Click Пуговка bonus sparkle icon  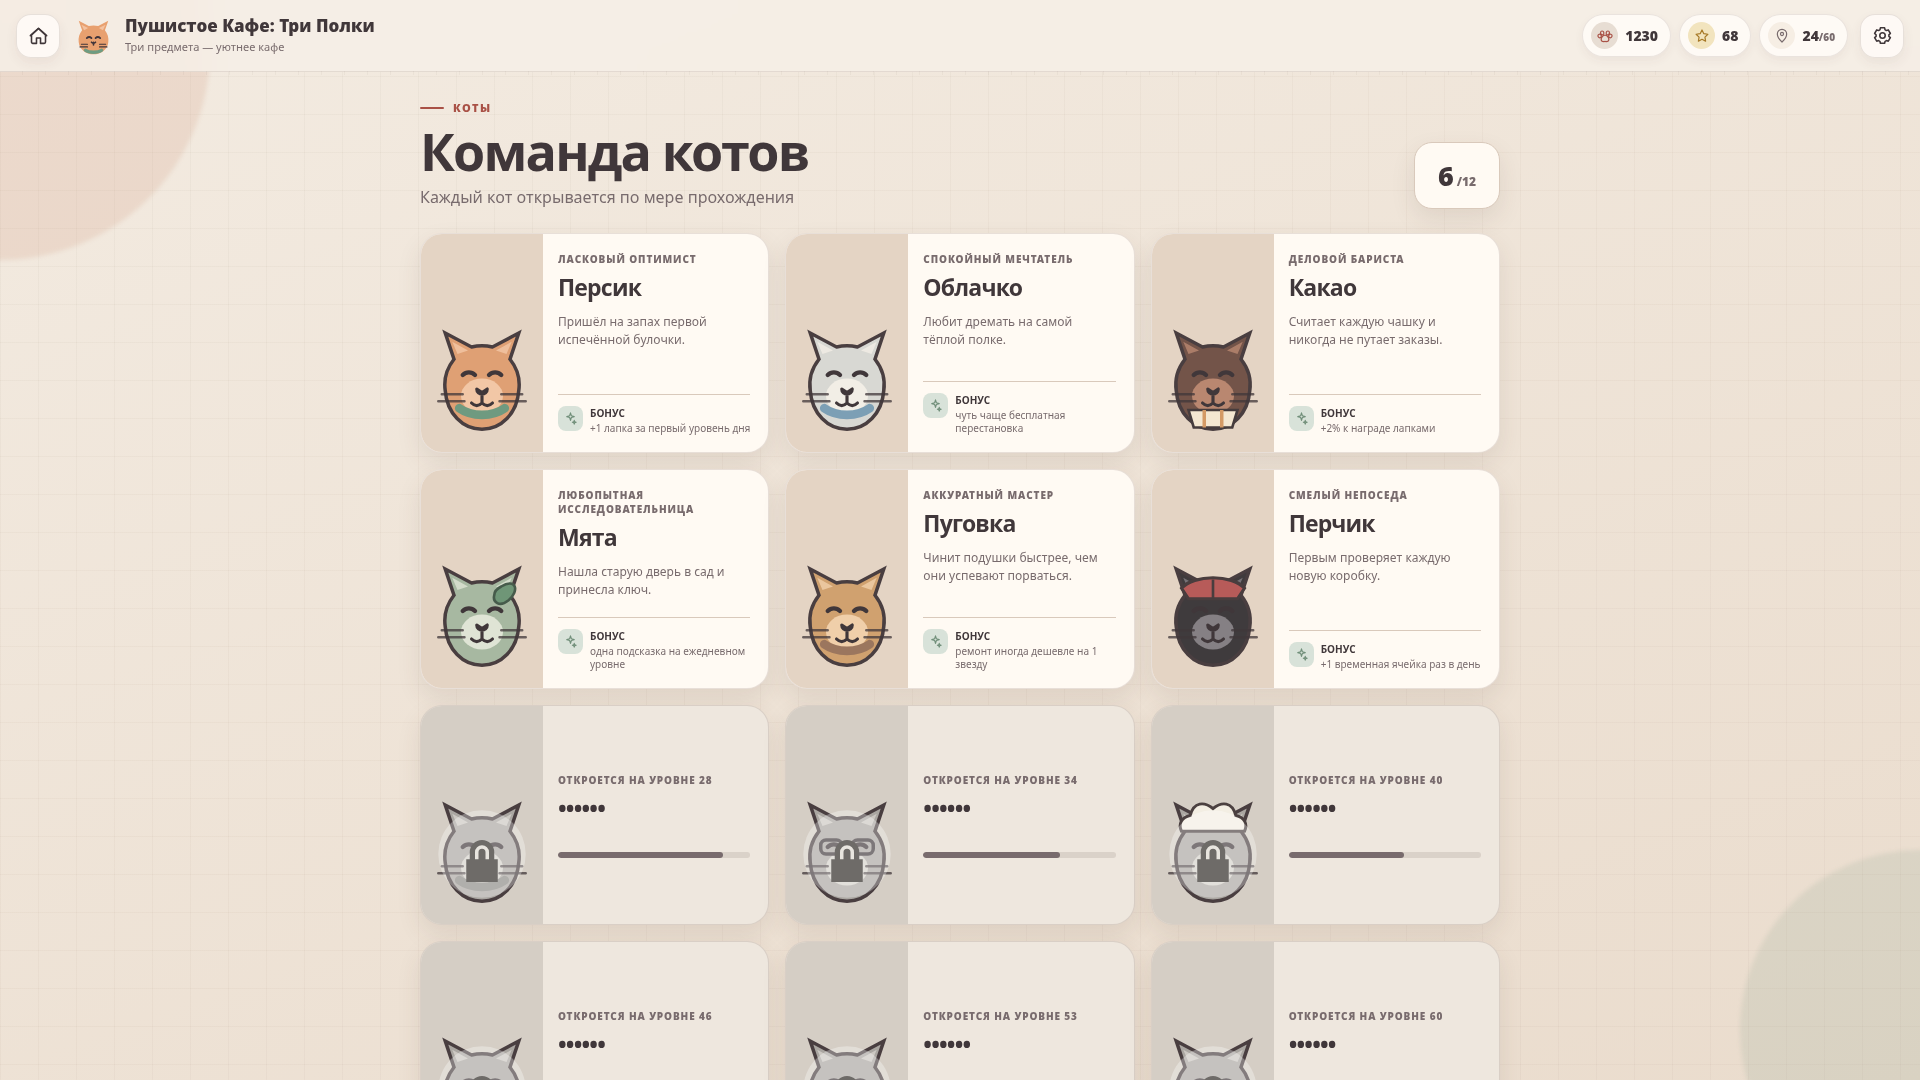click(x=935, y=641)
